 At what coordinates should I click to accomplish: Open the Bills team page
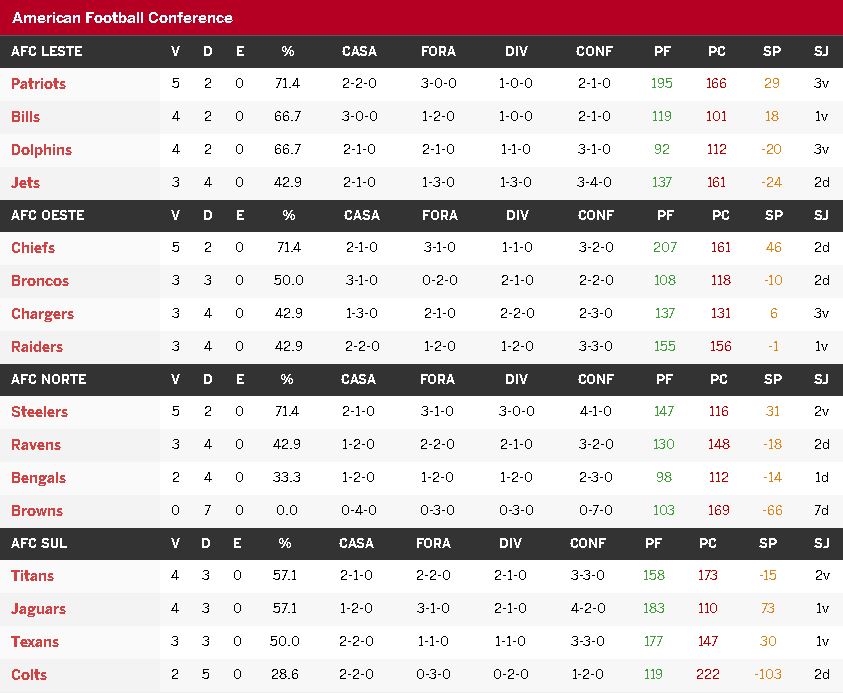(x=25, y=117)
